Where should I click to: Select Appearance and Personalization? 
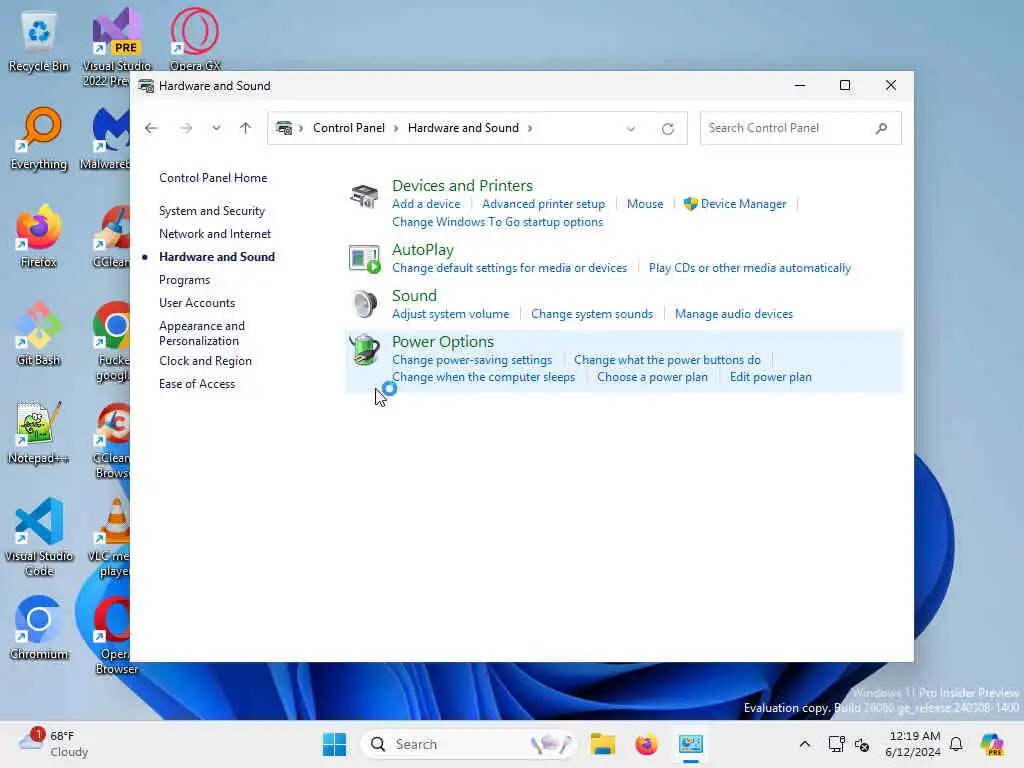click(x=202, y=333)
